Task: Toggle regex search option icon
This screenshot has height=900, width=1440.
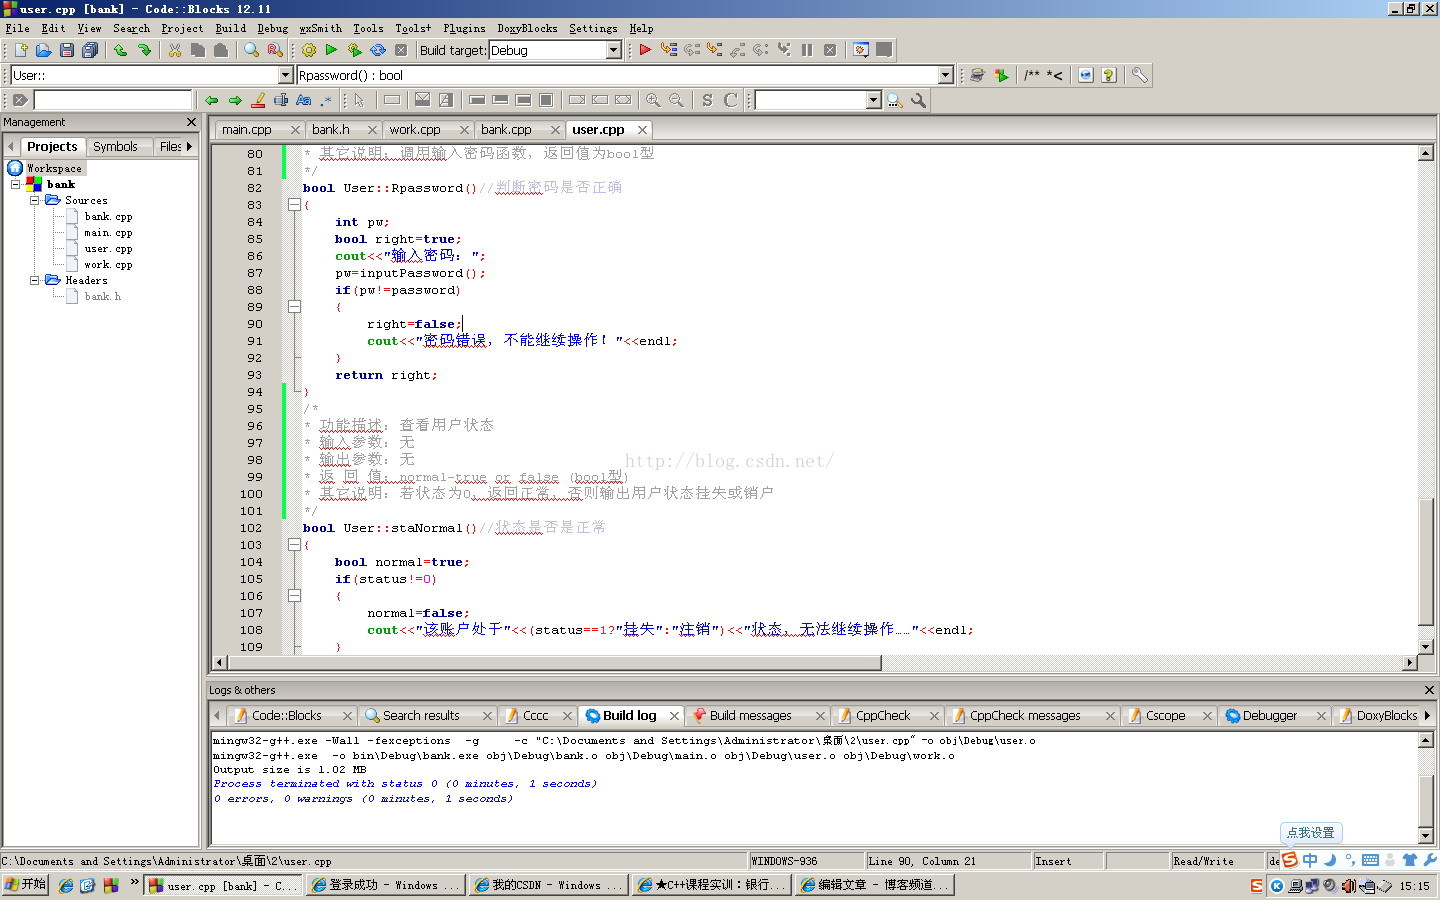Action: point(326,100)
